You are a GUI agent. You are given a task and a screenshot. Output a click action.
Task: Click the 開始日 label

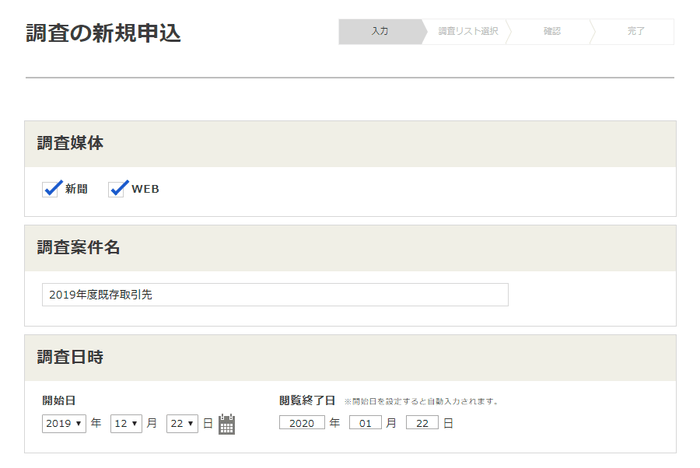[59, 401]
